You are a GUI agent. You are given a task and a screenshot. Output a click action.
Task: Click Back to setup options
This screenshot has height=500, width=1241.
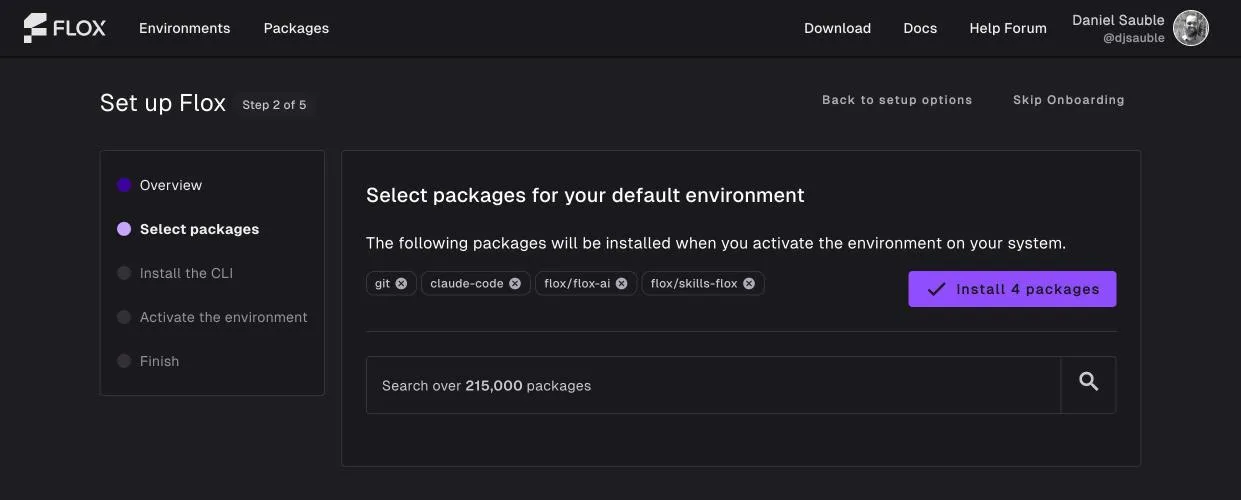897,100
